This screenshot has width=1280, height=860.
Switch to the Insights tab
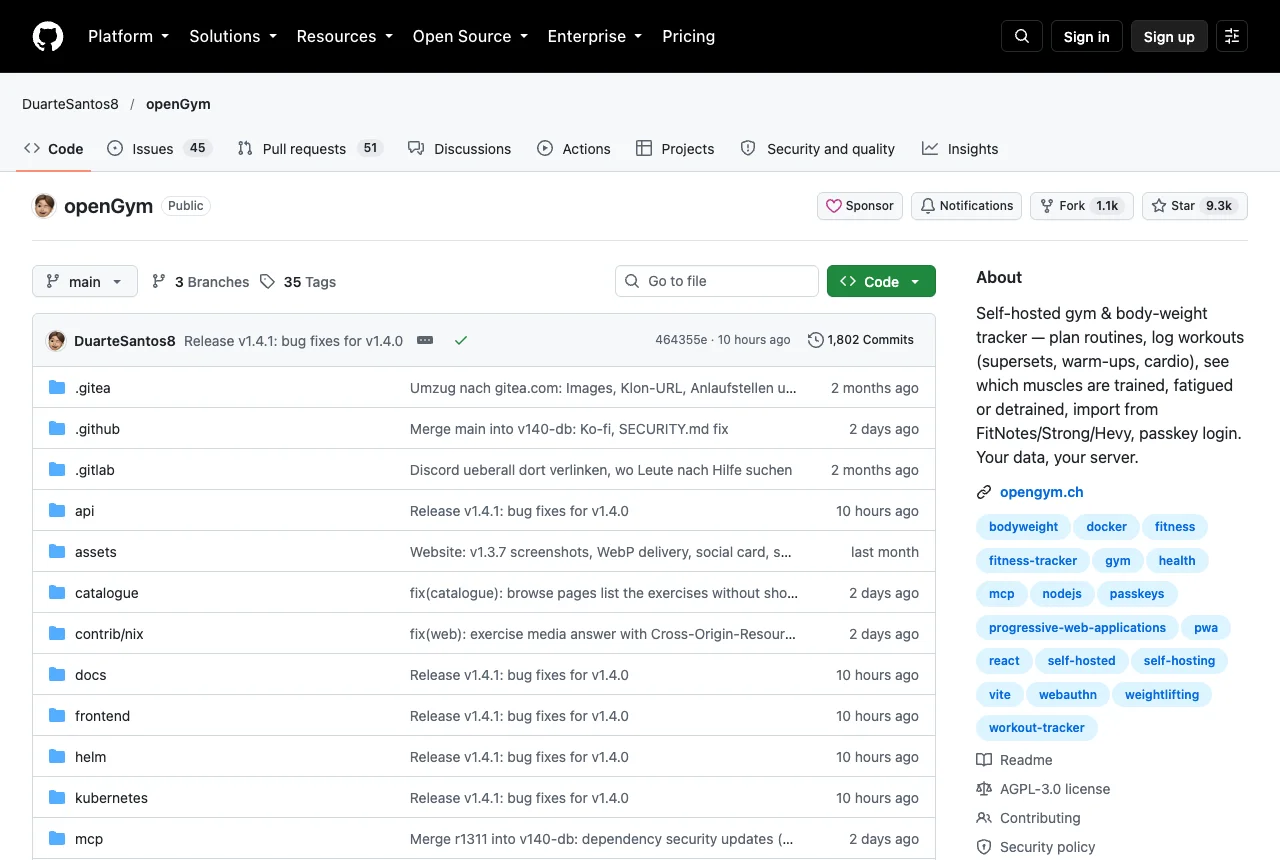pos(960,148)
